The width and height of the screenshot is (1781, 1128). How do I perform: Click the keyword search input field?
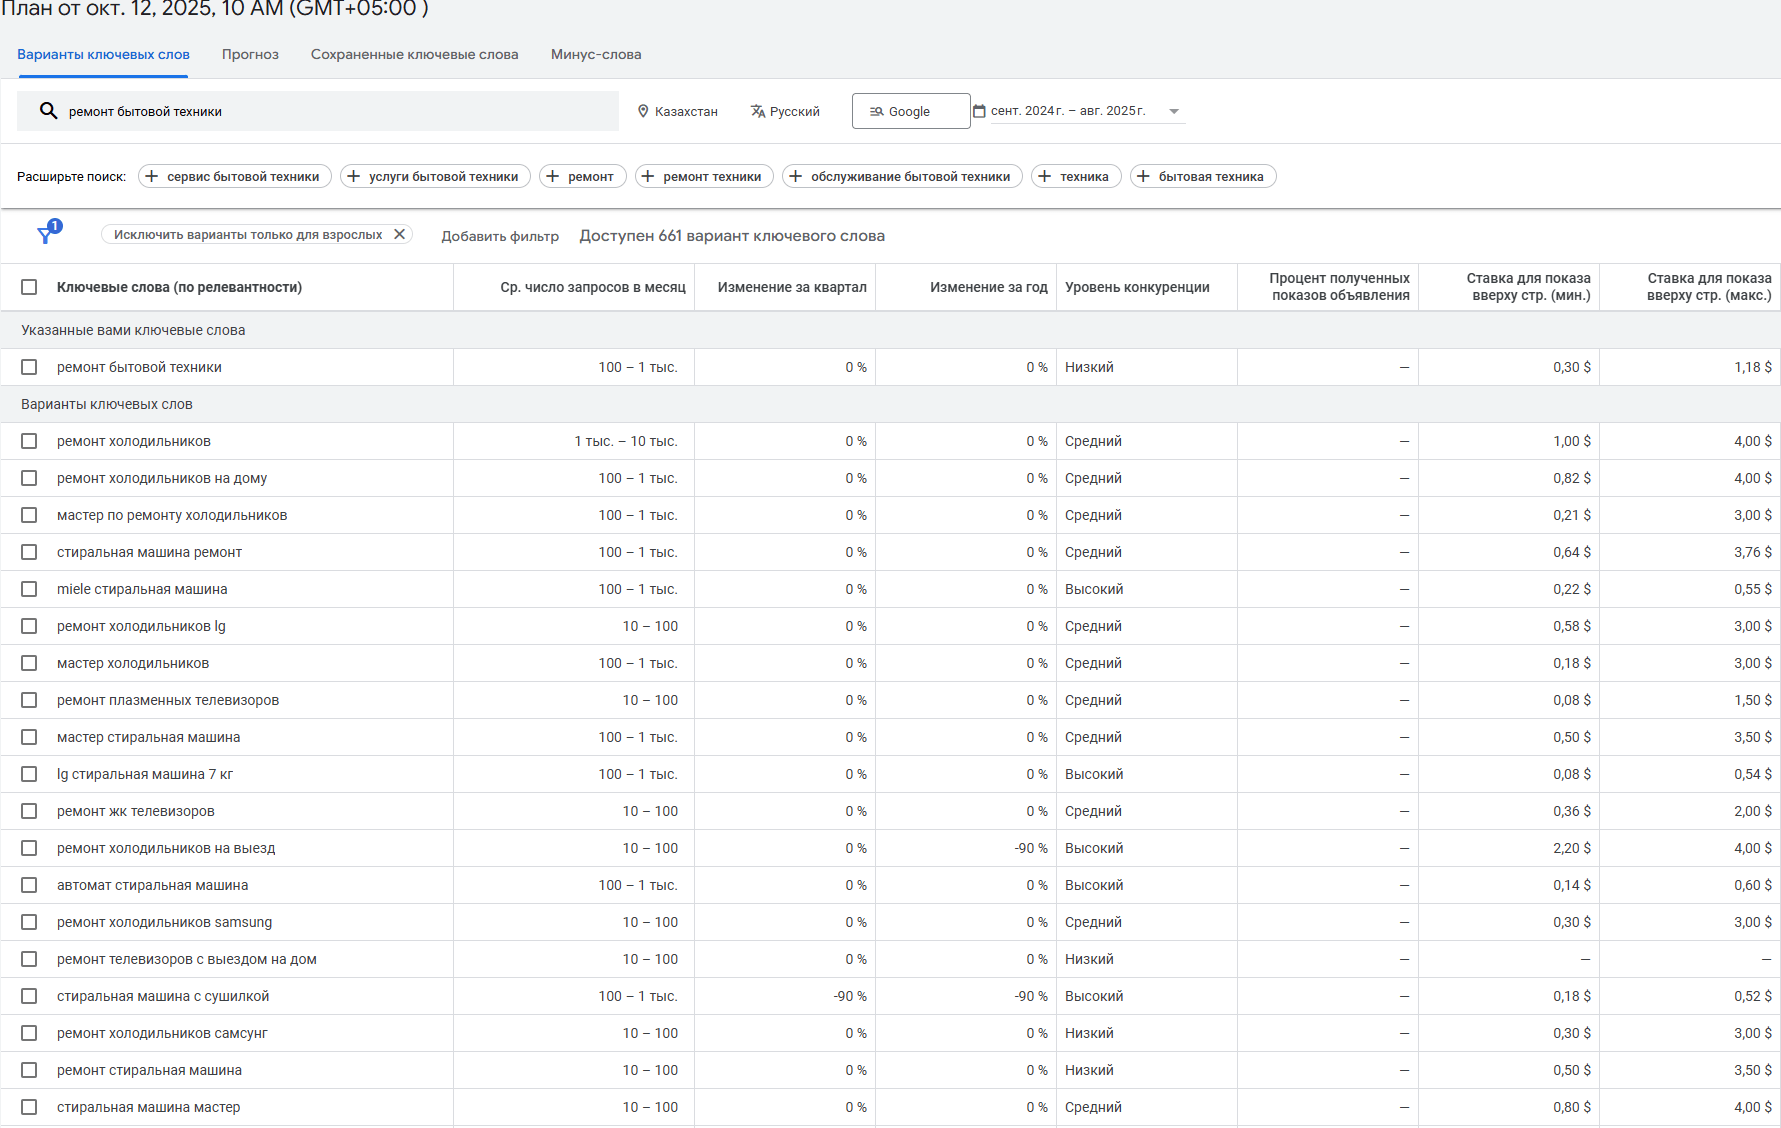[330, 111]
